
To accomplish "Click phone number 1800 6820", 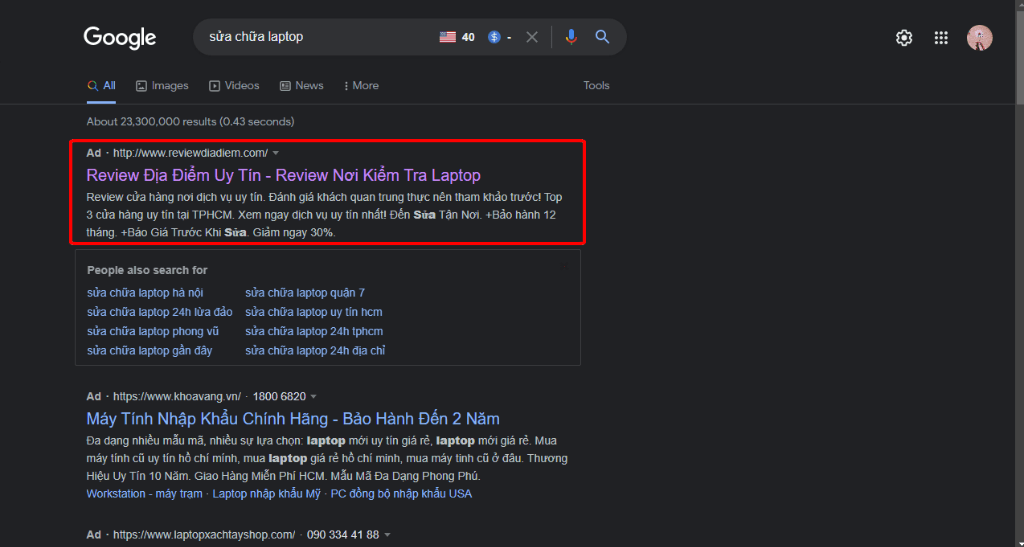I will 279,397.
